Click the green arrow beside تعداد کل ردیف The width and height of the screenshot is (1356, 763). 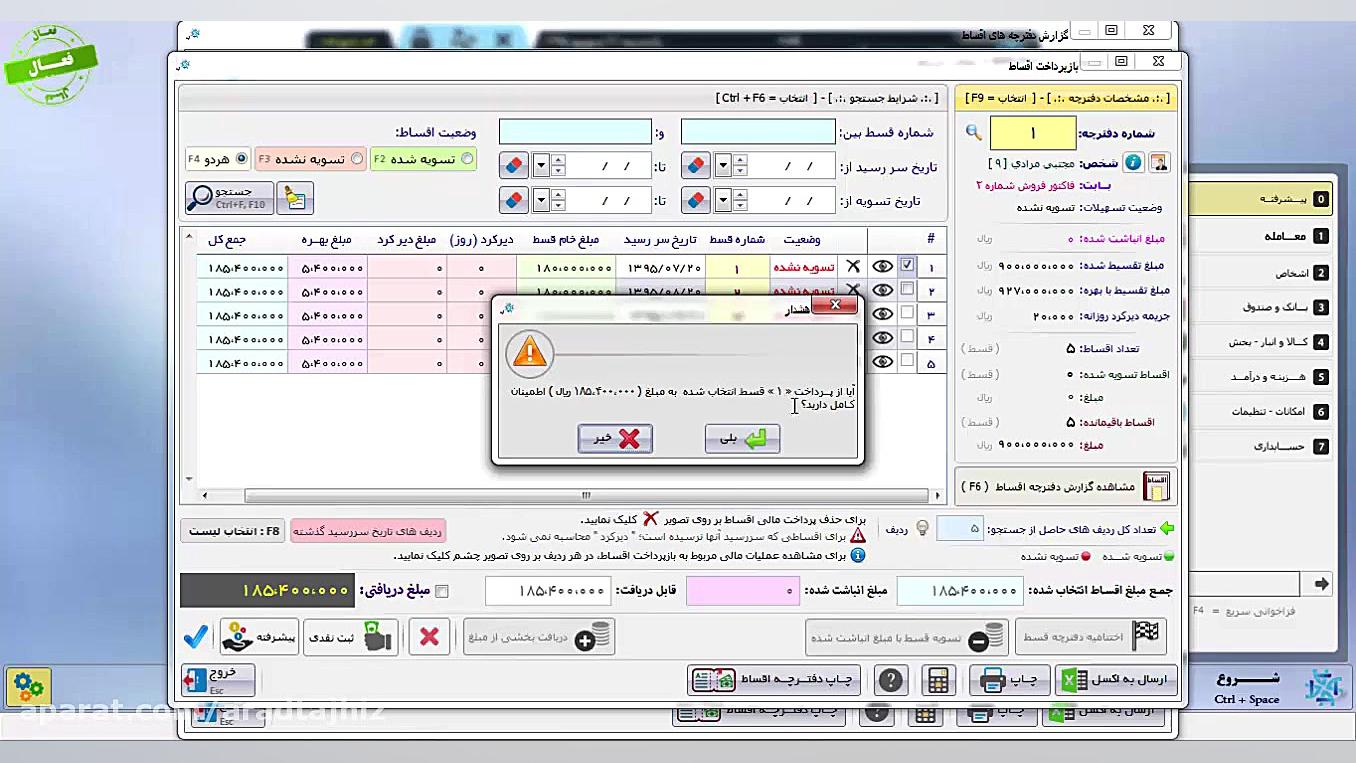coord(1166,528)
